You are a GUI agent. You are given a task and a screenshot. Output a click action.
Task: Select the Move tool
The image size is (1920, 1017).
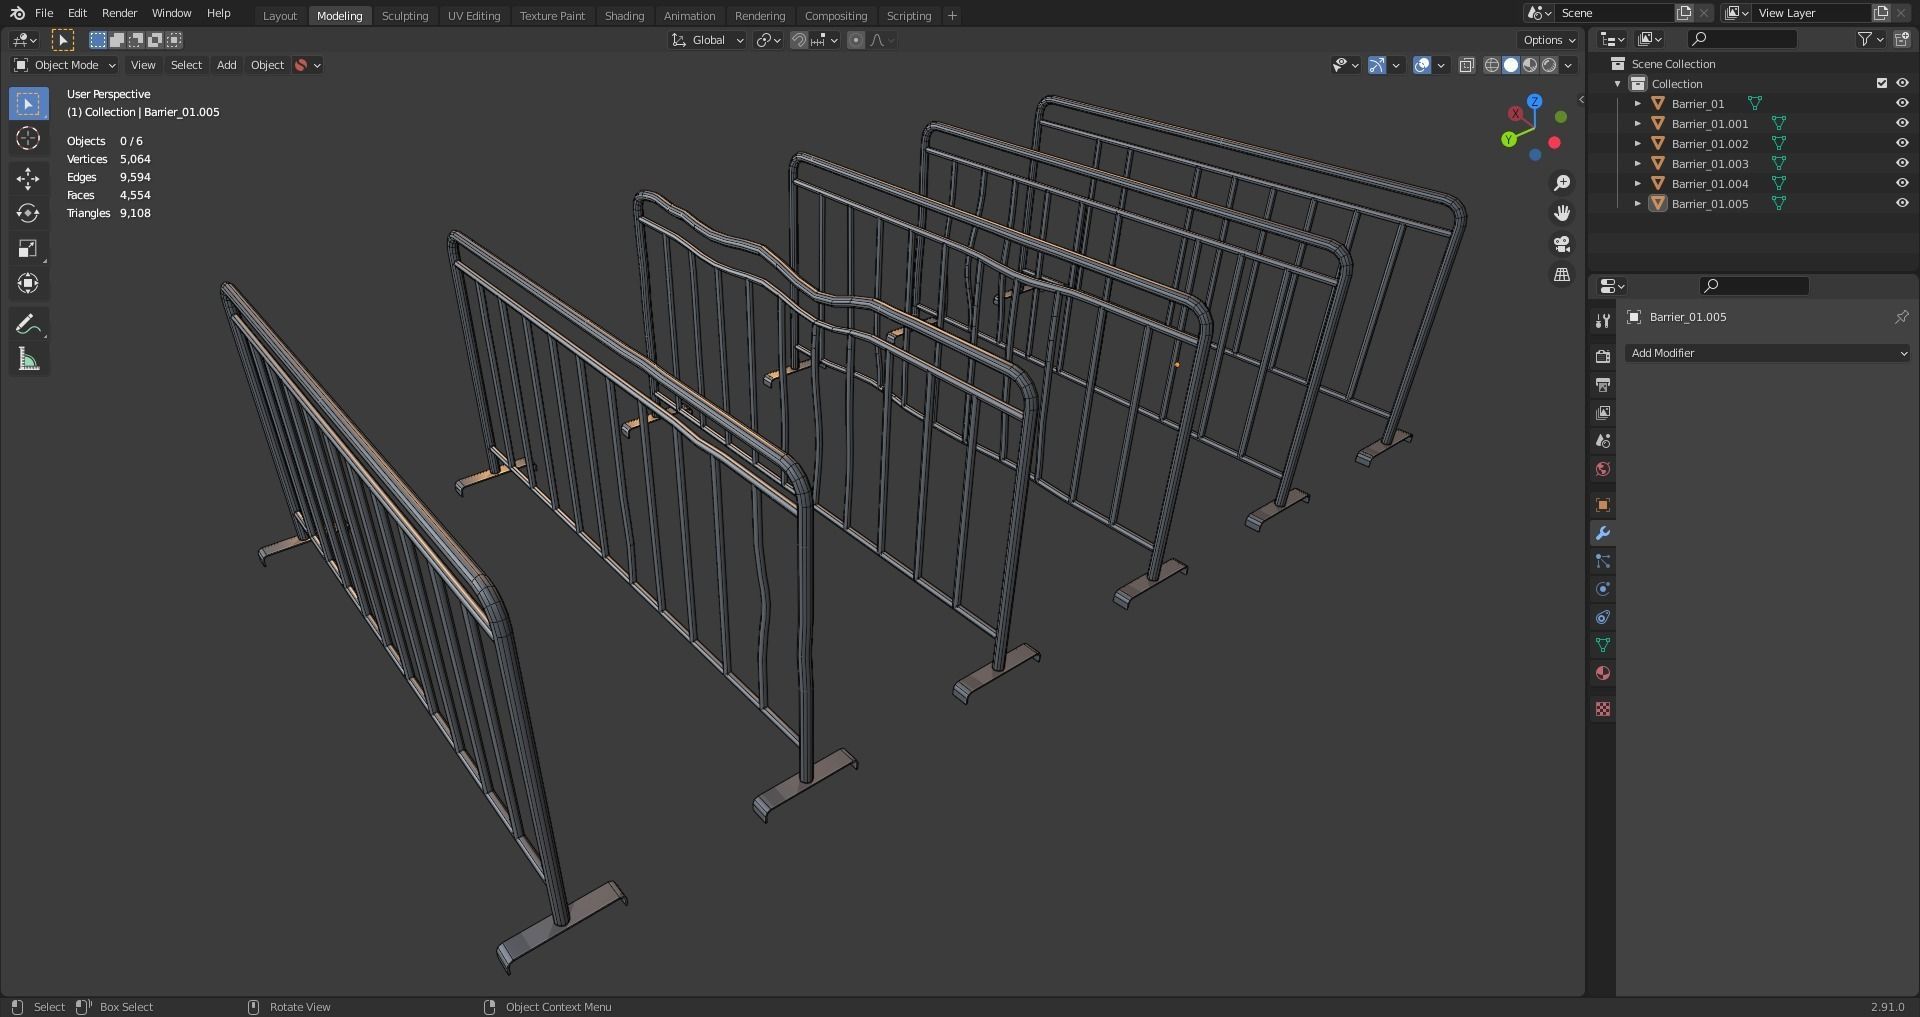pyautogui.click(x=28, y=178)
